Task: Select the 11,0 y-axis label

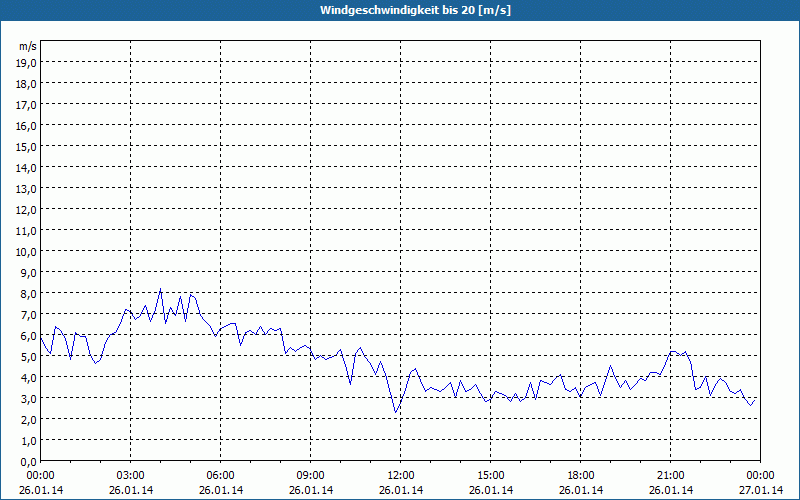Action: (27, 231)
